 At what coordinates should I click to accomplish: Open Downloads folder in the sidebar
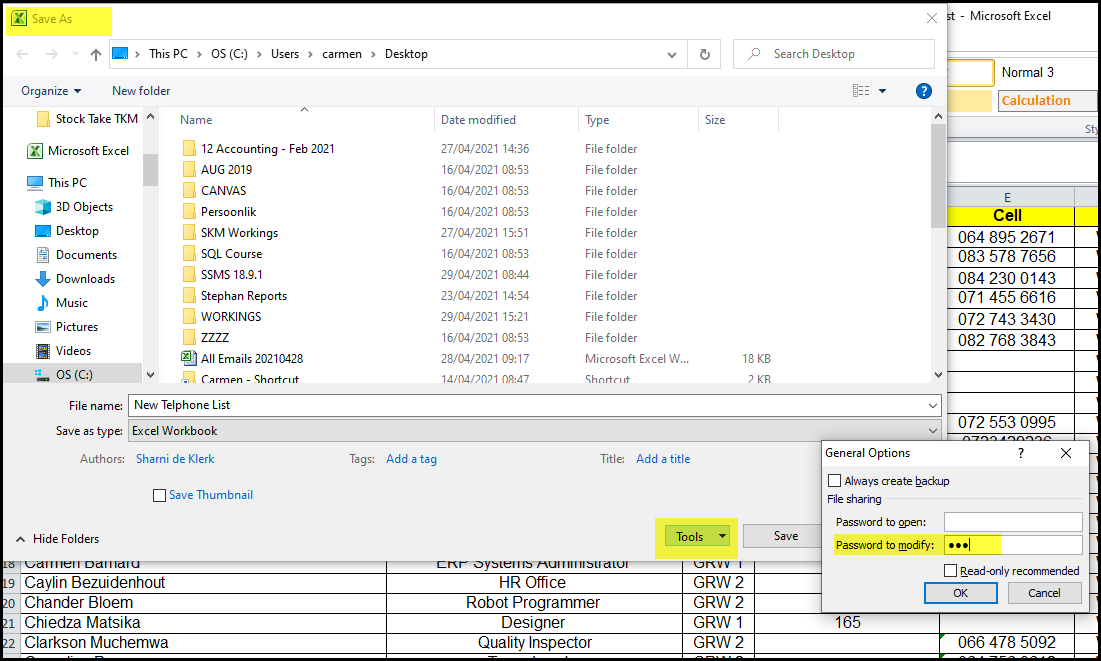coord(85,279)
